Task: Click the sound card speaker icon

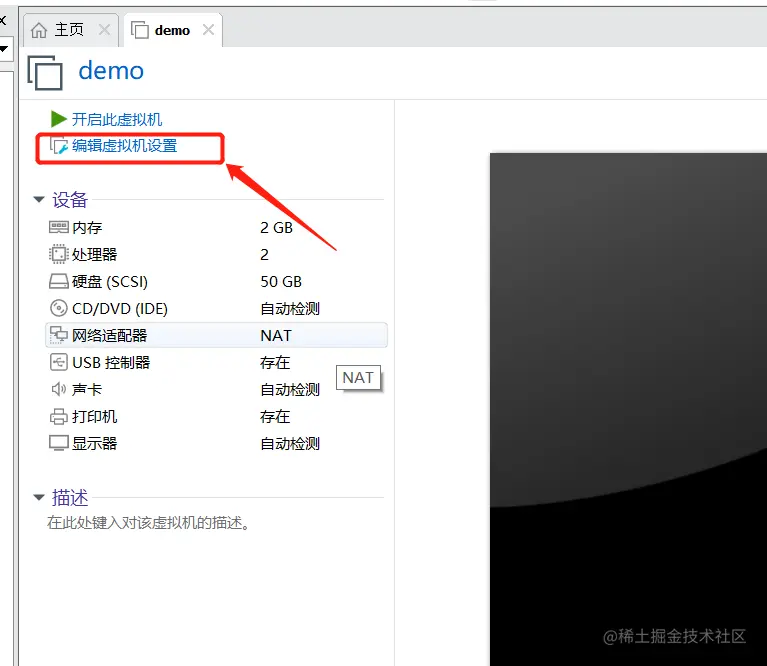Action: pos(59,389)
